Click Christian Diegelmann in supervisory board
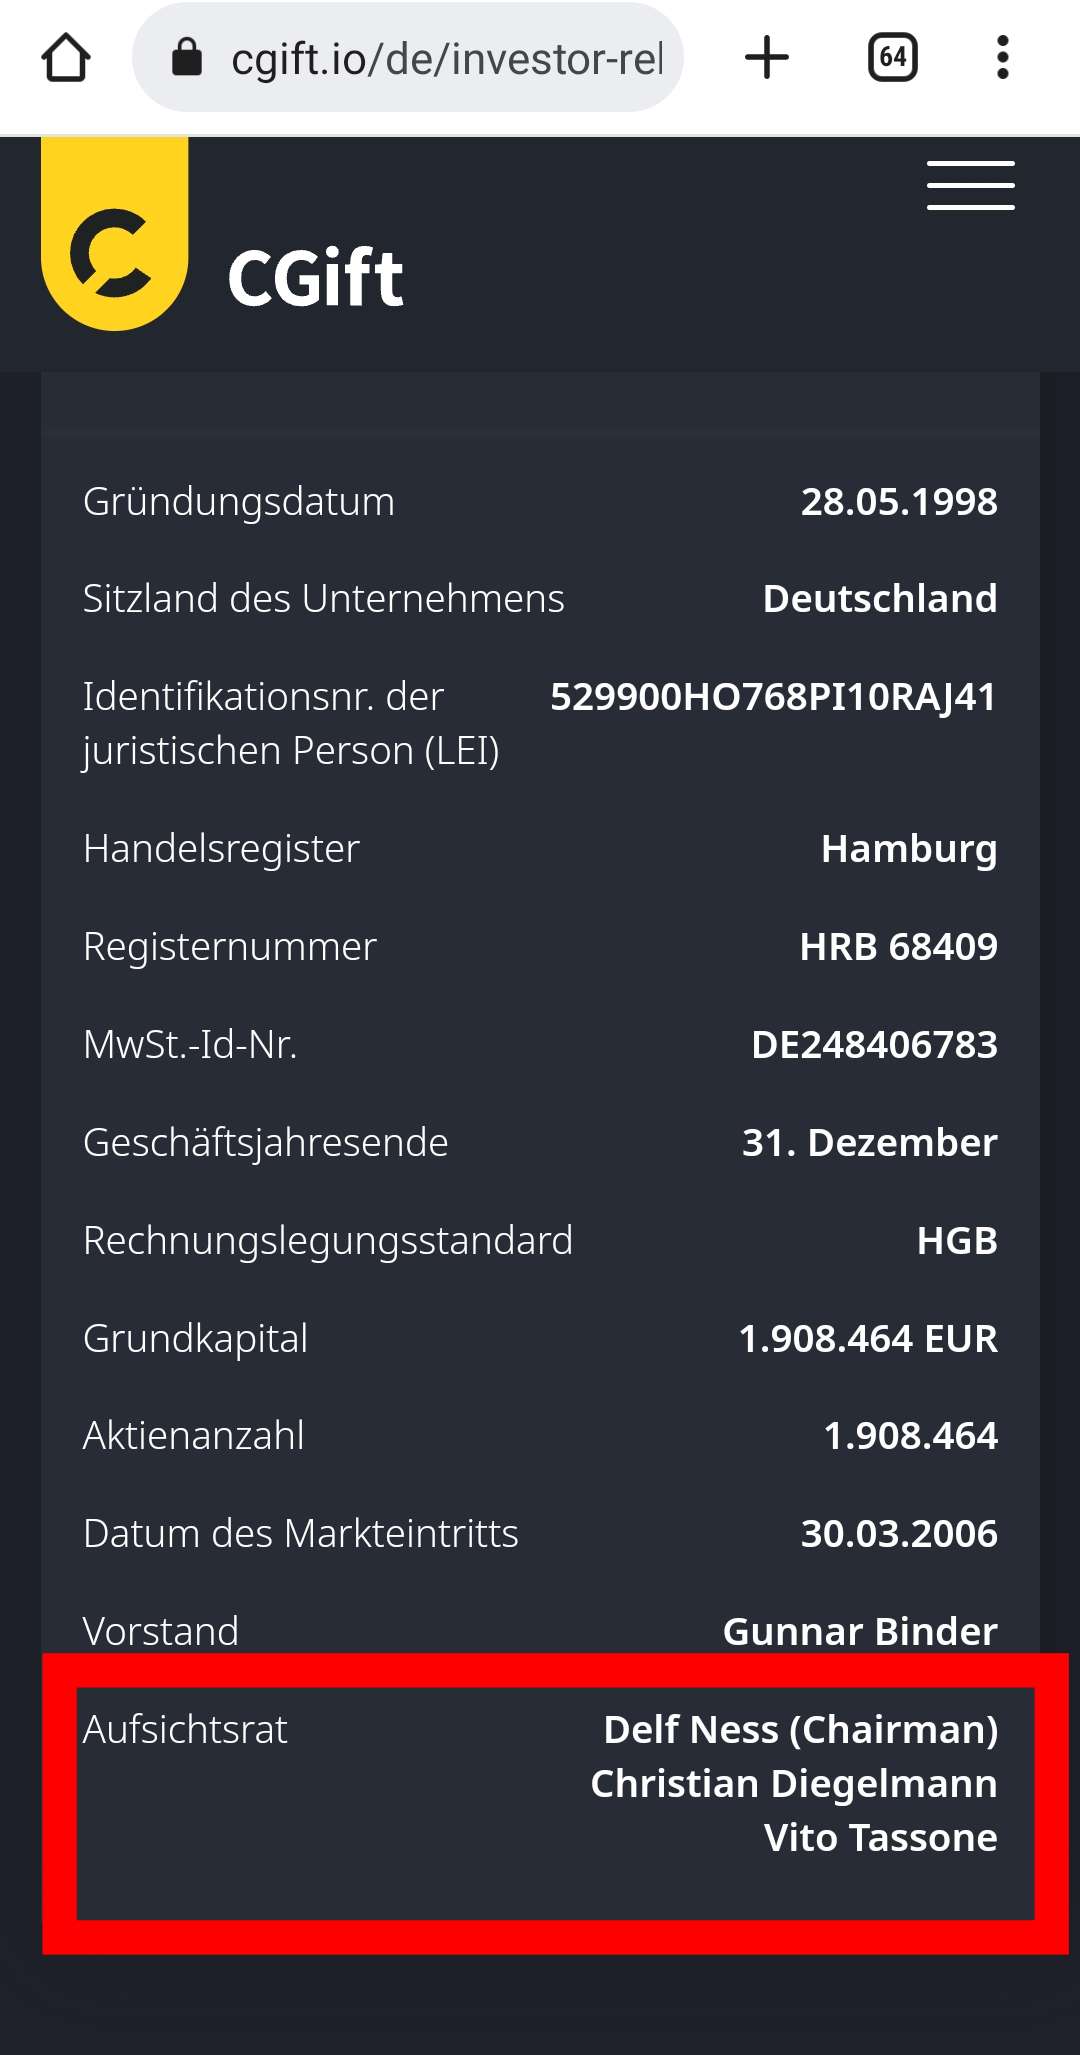The height and width of the screenshot is (2055, 1080). 793,1783
